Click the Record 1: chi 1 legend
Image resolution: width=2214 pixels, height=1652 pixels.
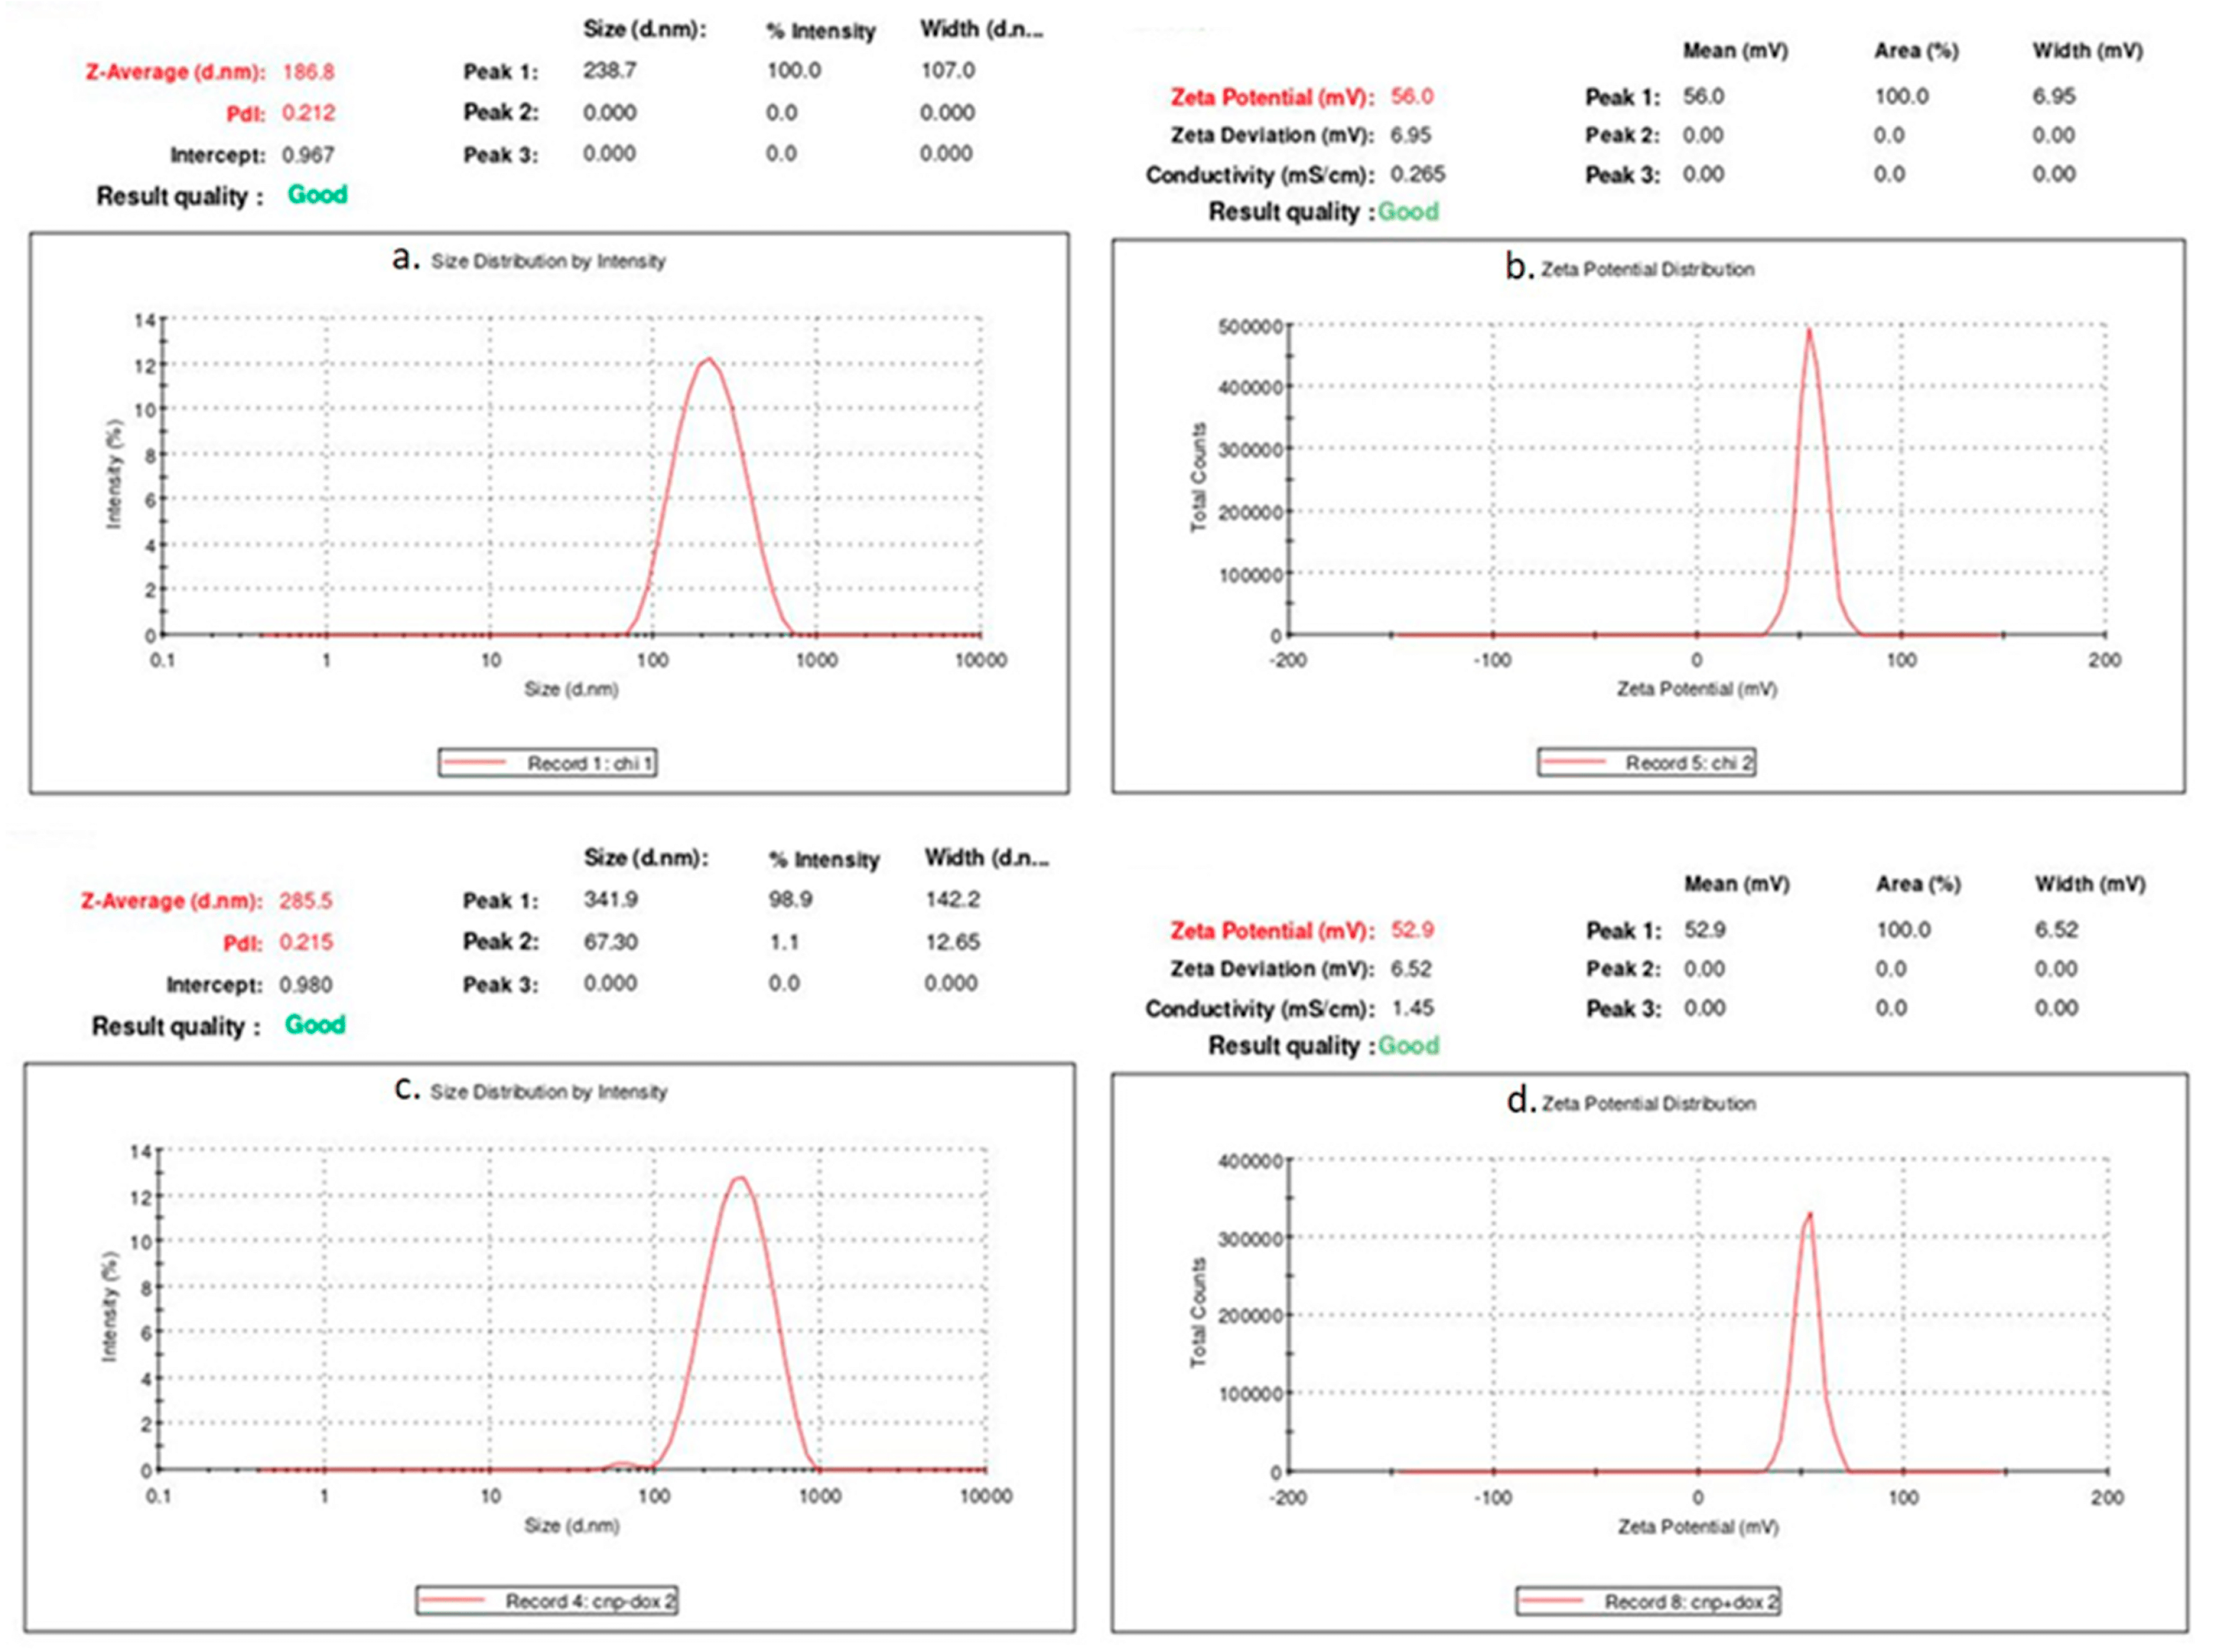tap(547, 763)
